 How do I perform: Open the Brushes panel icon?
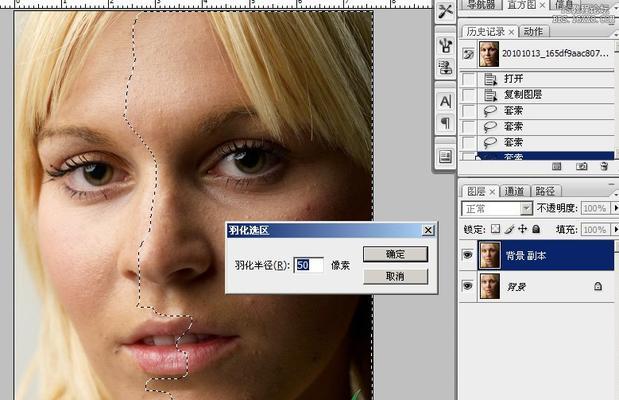coord(446,45)
